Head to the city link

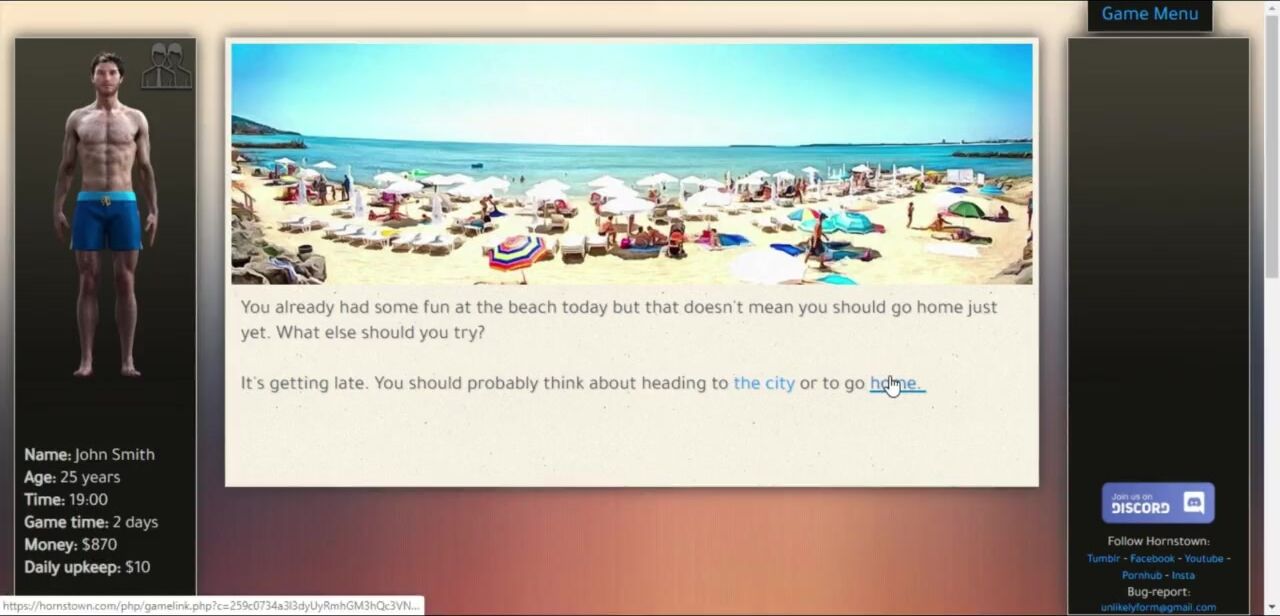point(764,383)
